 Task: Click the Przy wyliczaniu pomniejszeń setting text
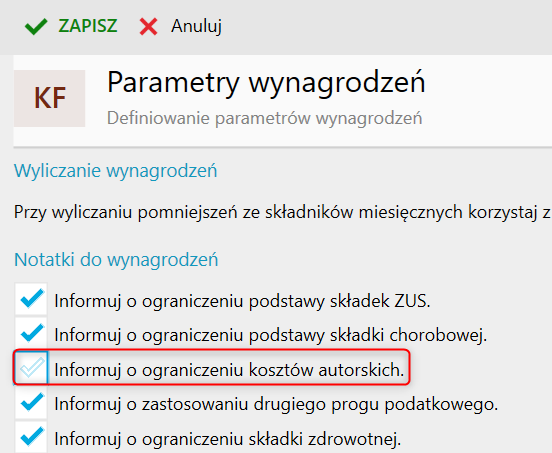pos(282,212)
